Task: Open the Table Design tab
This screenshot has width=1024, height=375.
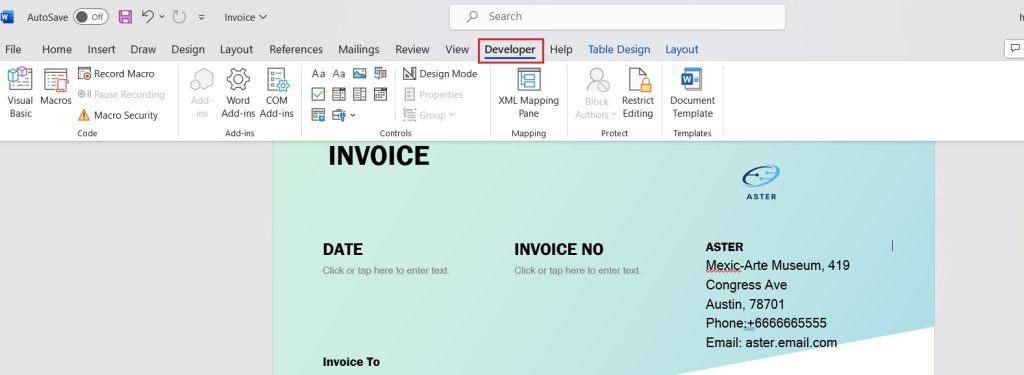Action: 619,49
